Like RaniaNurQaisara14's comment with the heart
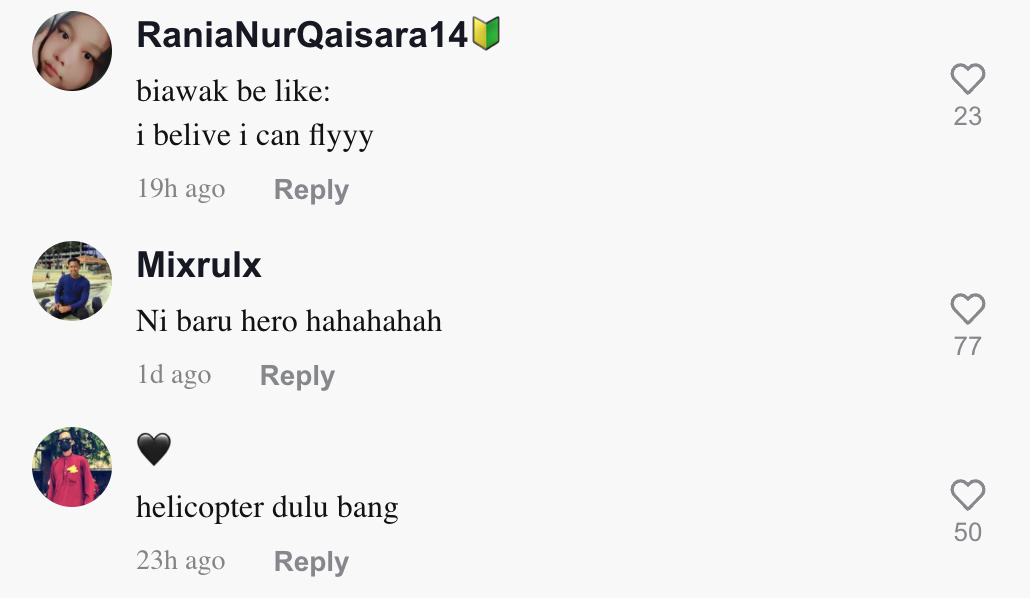The width and height of the screenshot is (1030, 598). click(x=967, y=80)
